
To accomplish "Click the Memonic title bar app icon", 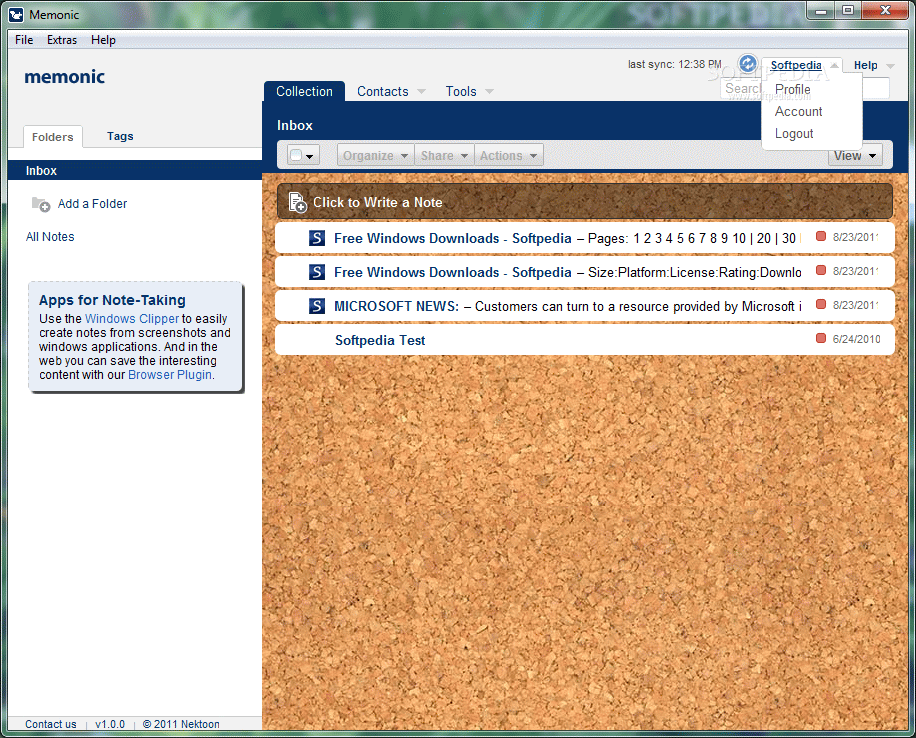I will (x=16, y=15).
